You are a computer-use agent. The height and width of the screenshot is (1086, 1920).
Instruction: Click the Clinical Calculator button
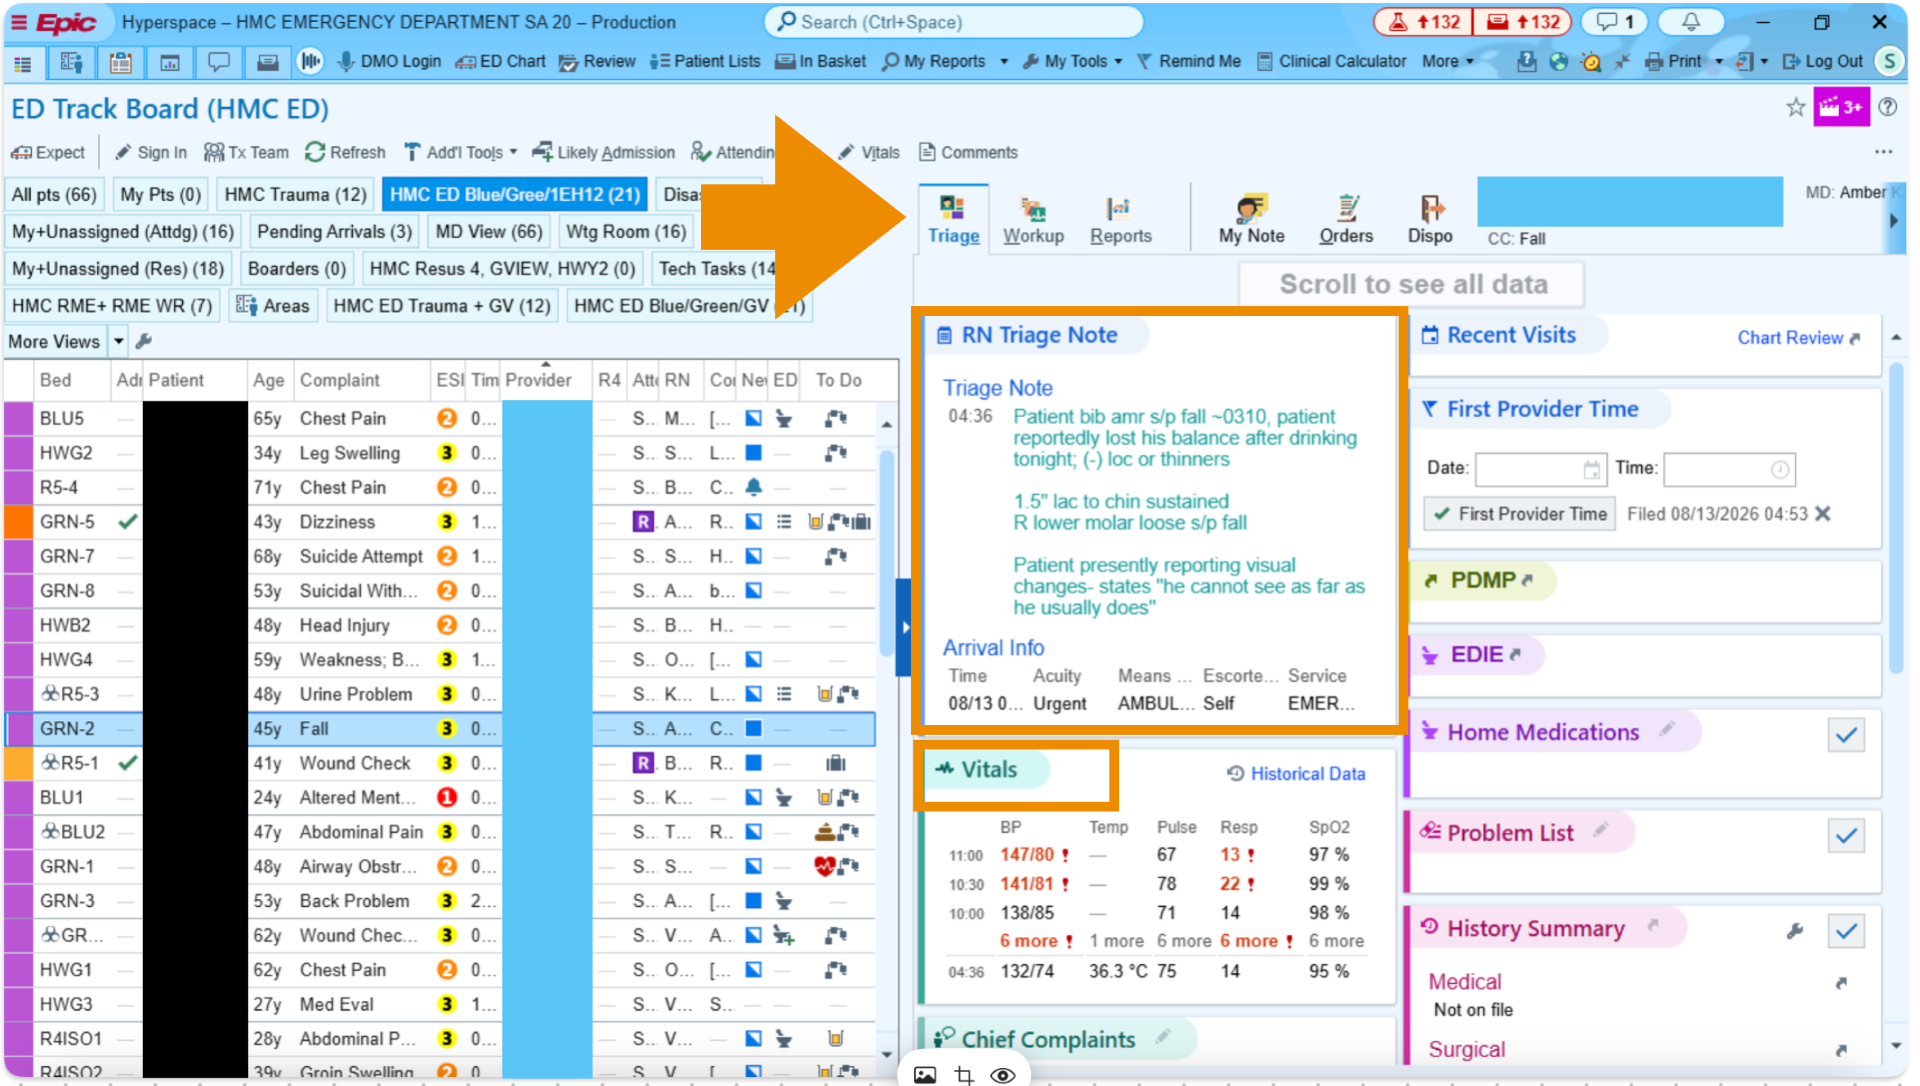(x=1331, y=61)
